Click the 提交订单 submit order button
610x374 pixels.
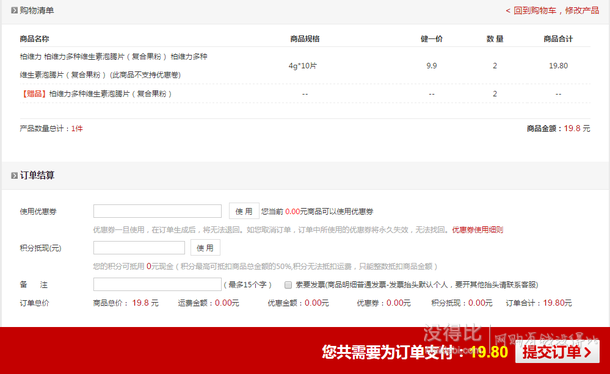[x=557, y=352]
